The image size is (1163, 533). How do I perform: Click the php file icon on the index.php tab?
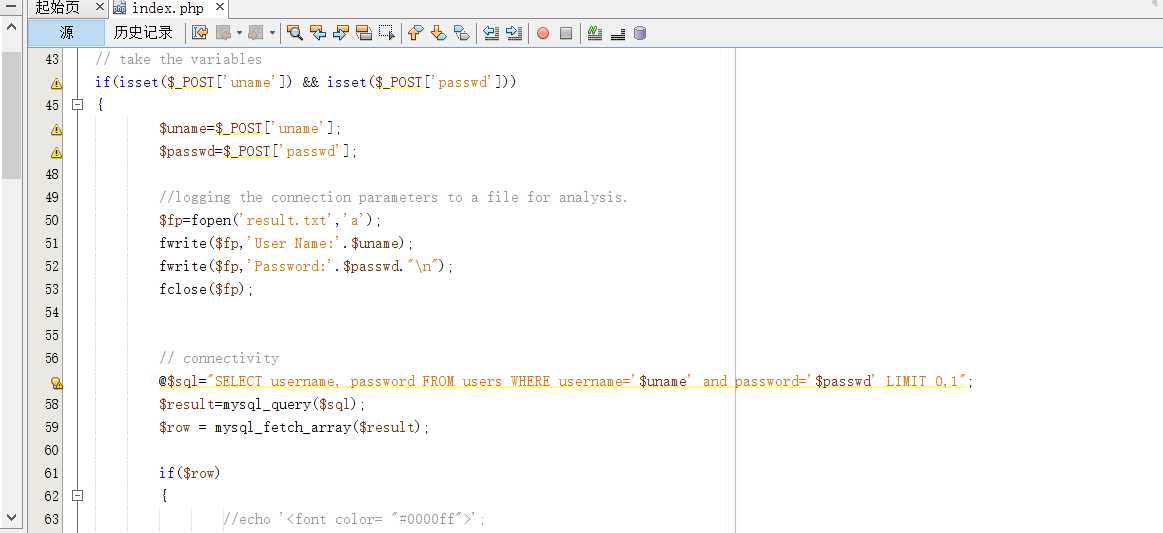[x=119, y=8]
